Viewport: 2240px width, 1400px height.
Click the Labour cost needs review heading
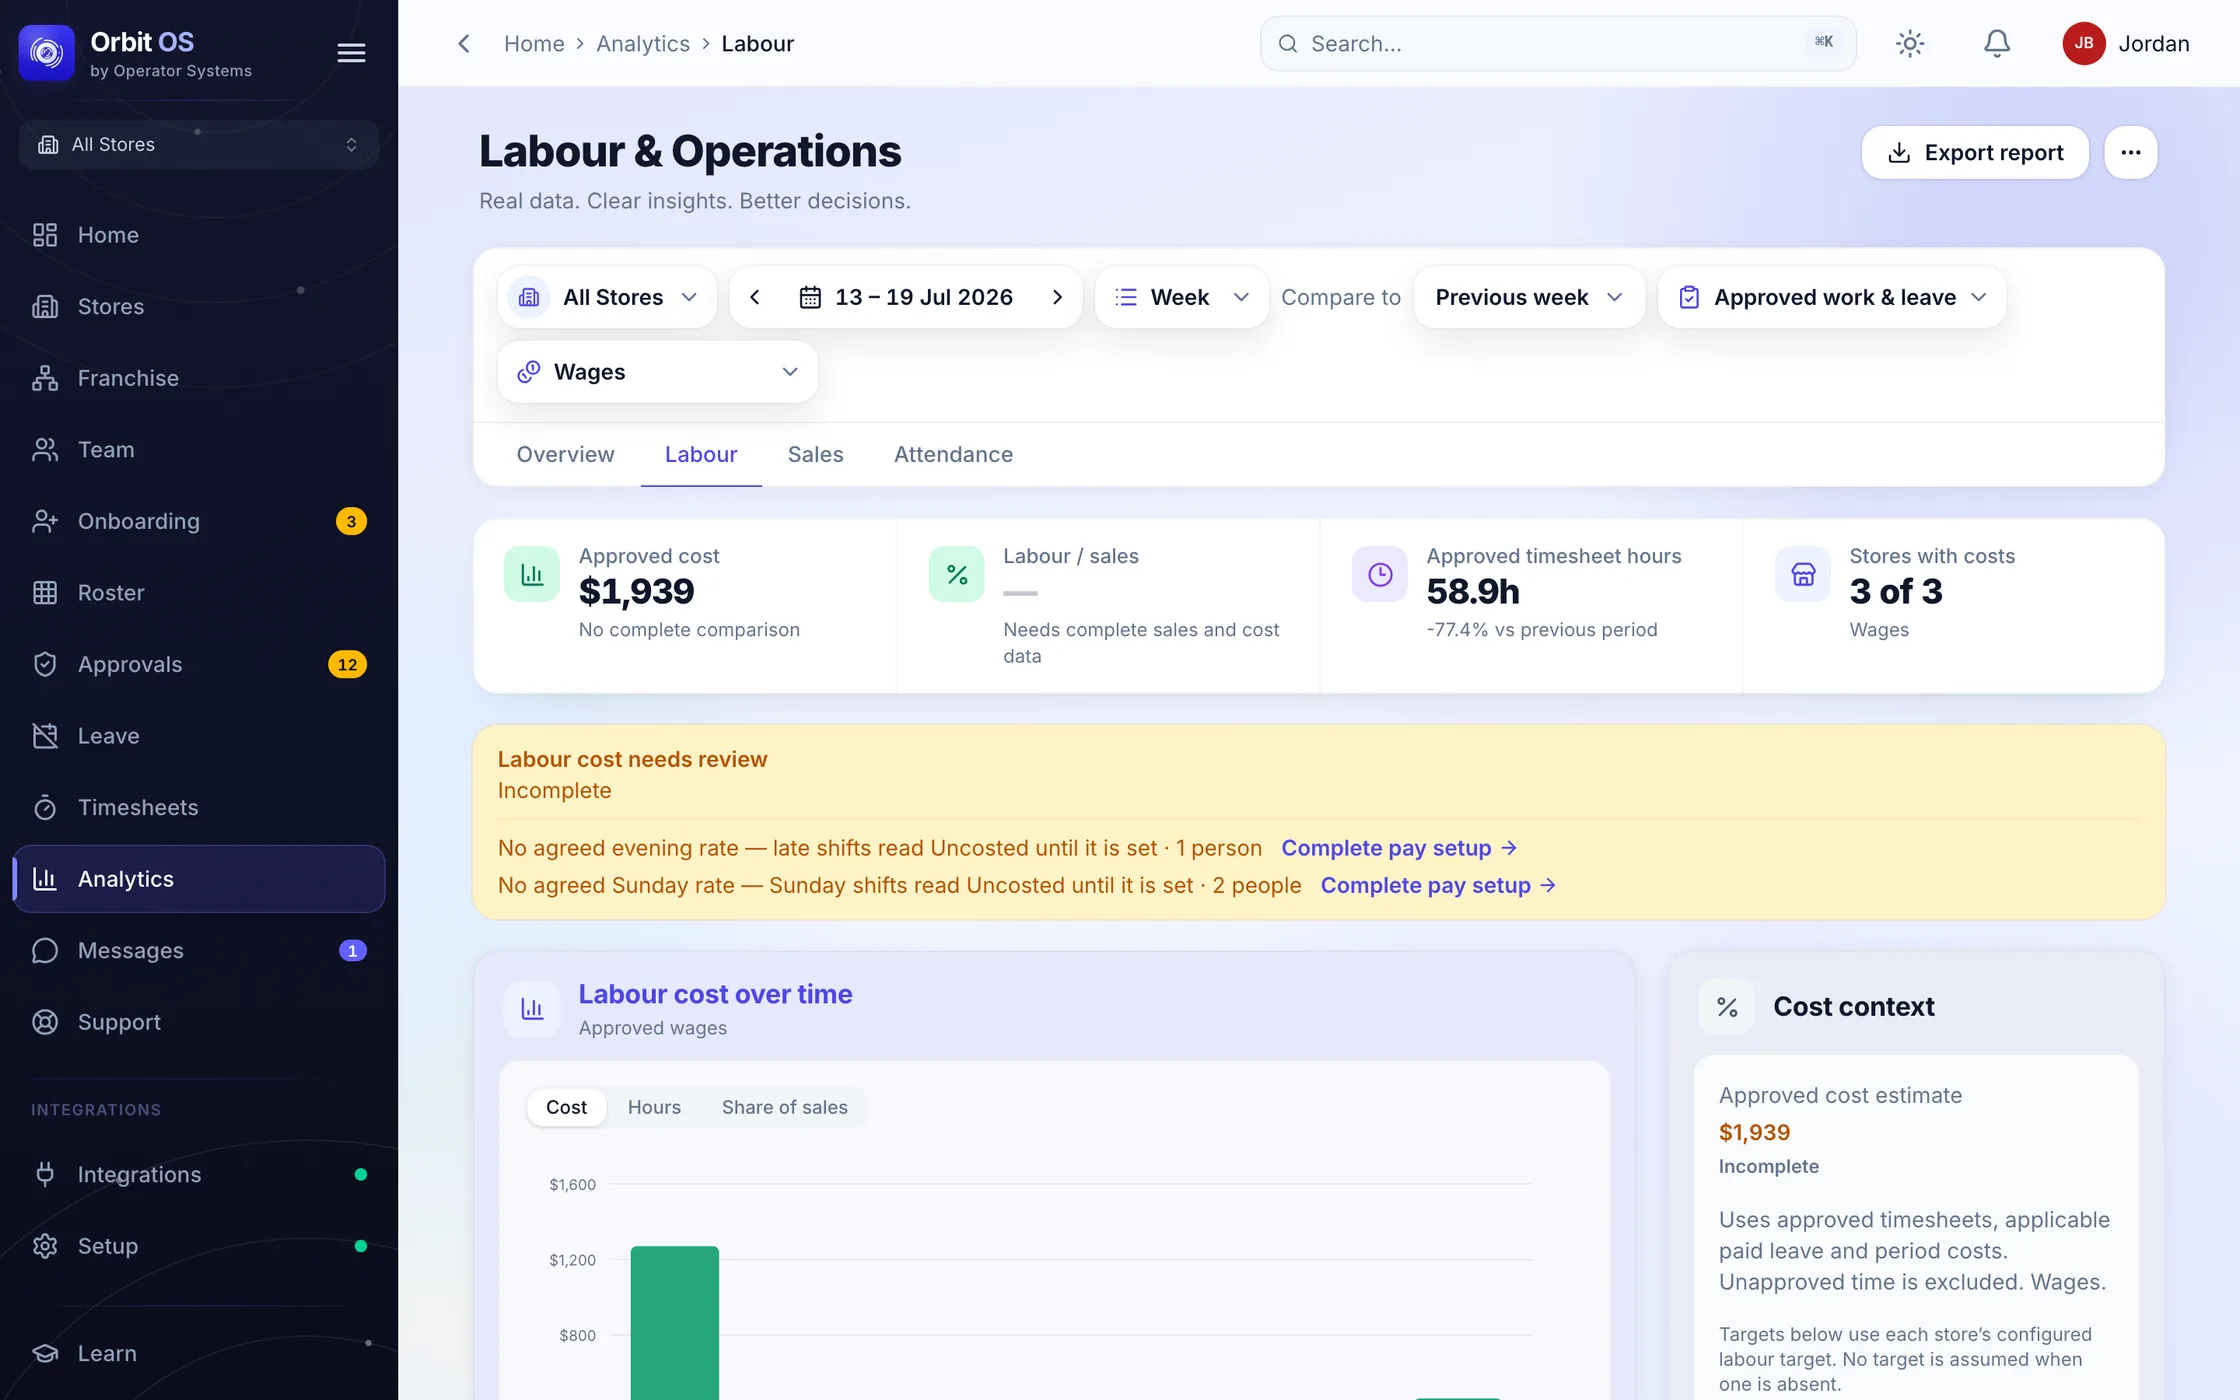pyautogui.click(x=632, y=759)
